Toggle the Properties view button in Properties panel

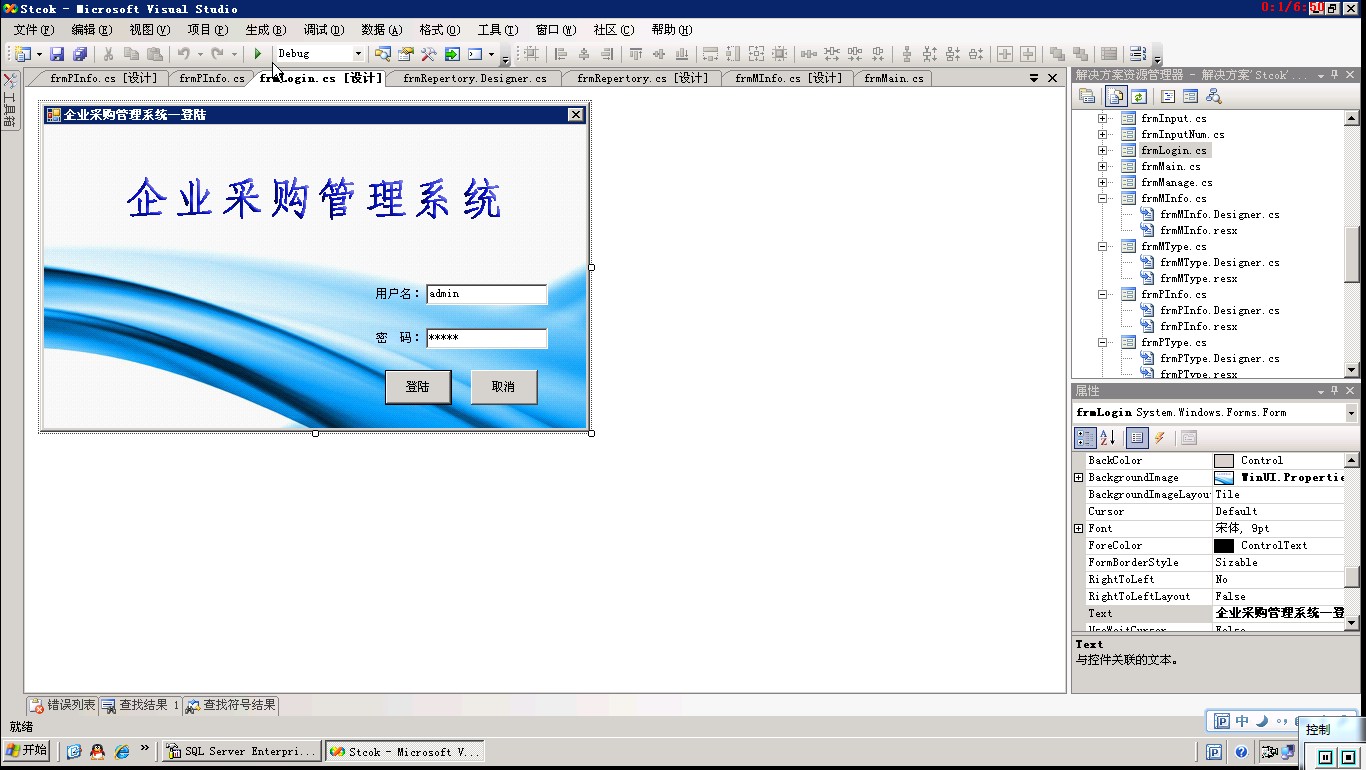click(x=1136, y=438)
